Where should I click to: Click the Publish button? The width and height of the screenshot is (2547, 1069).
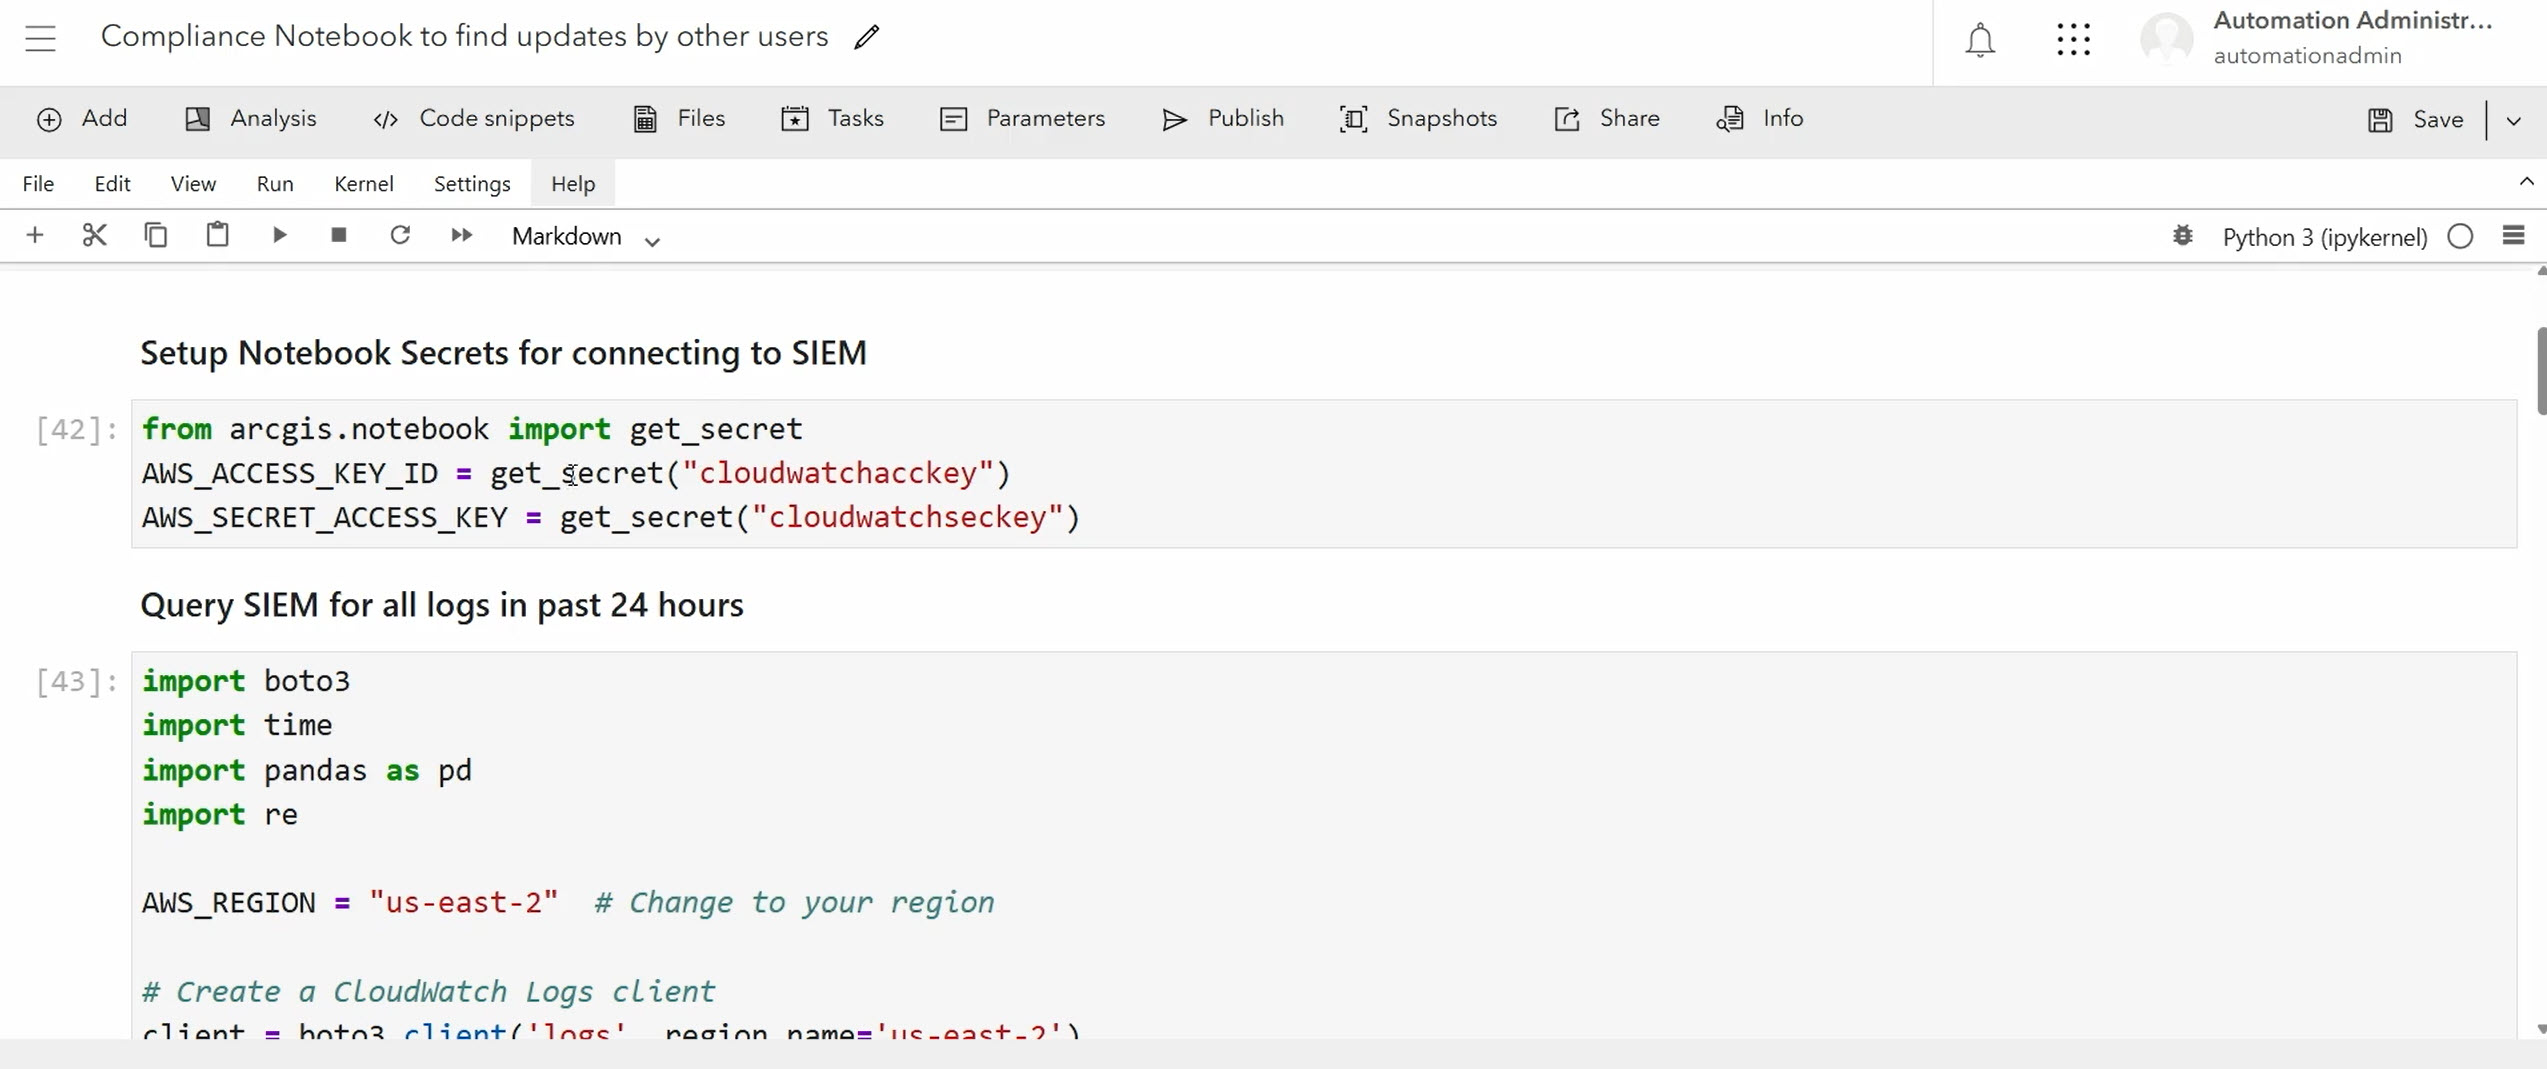[x=1223, y=119]
